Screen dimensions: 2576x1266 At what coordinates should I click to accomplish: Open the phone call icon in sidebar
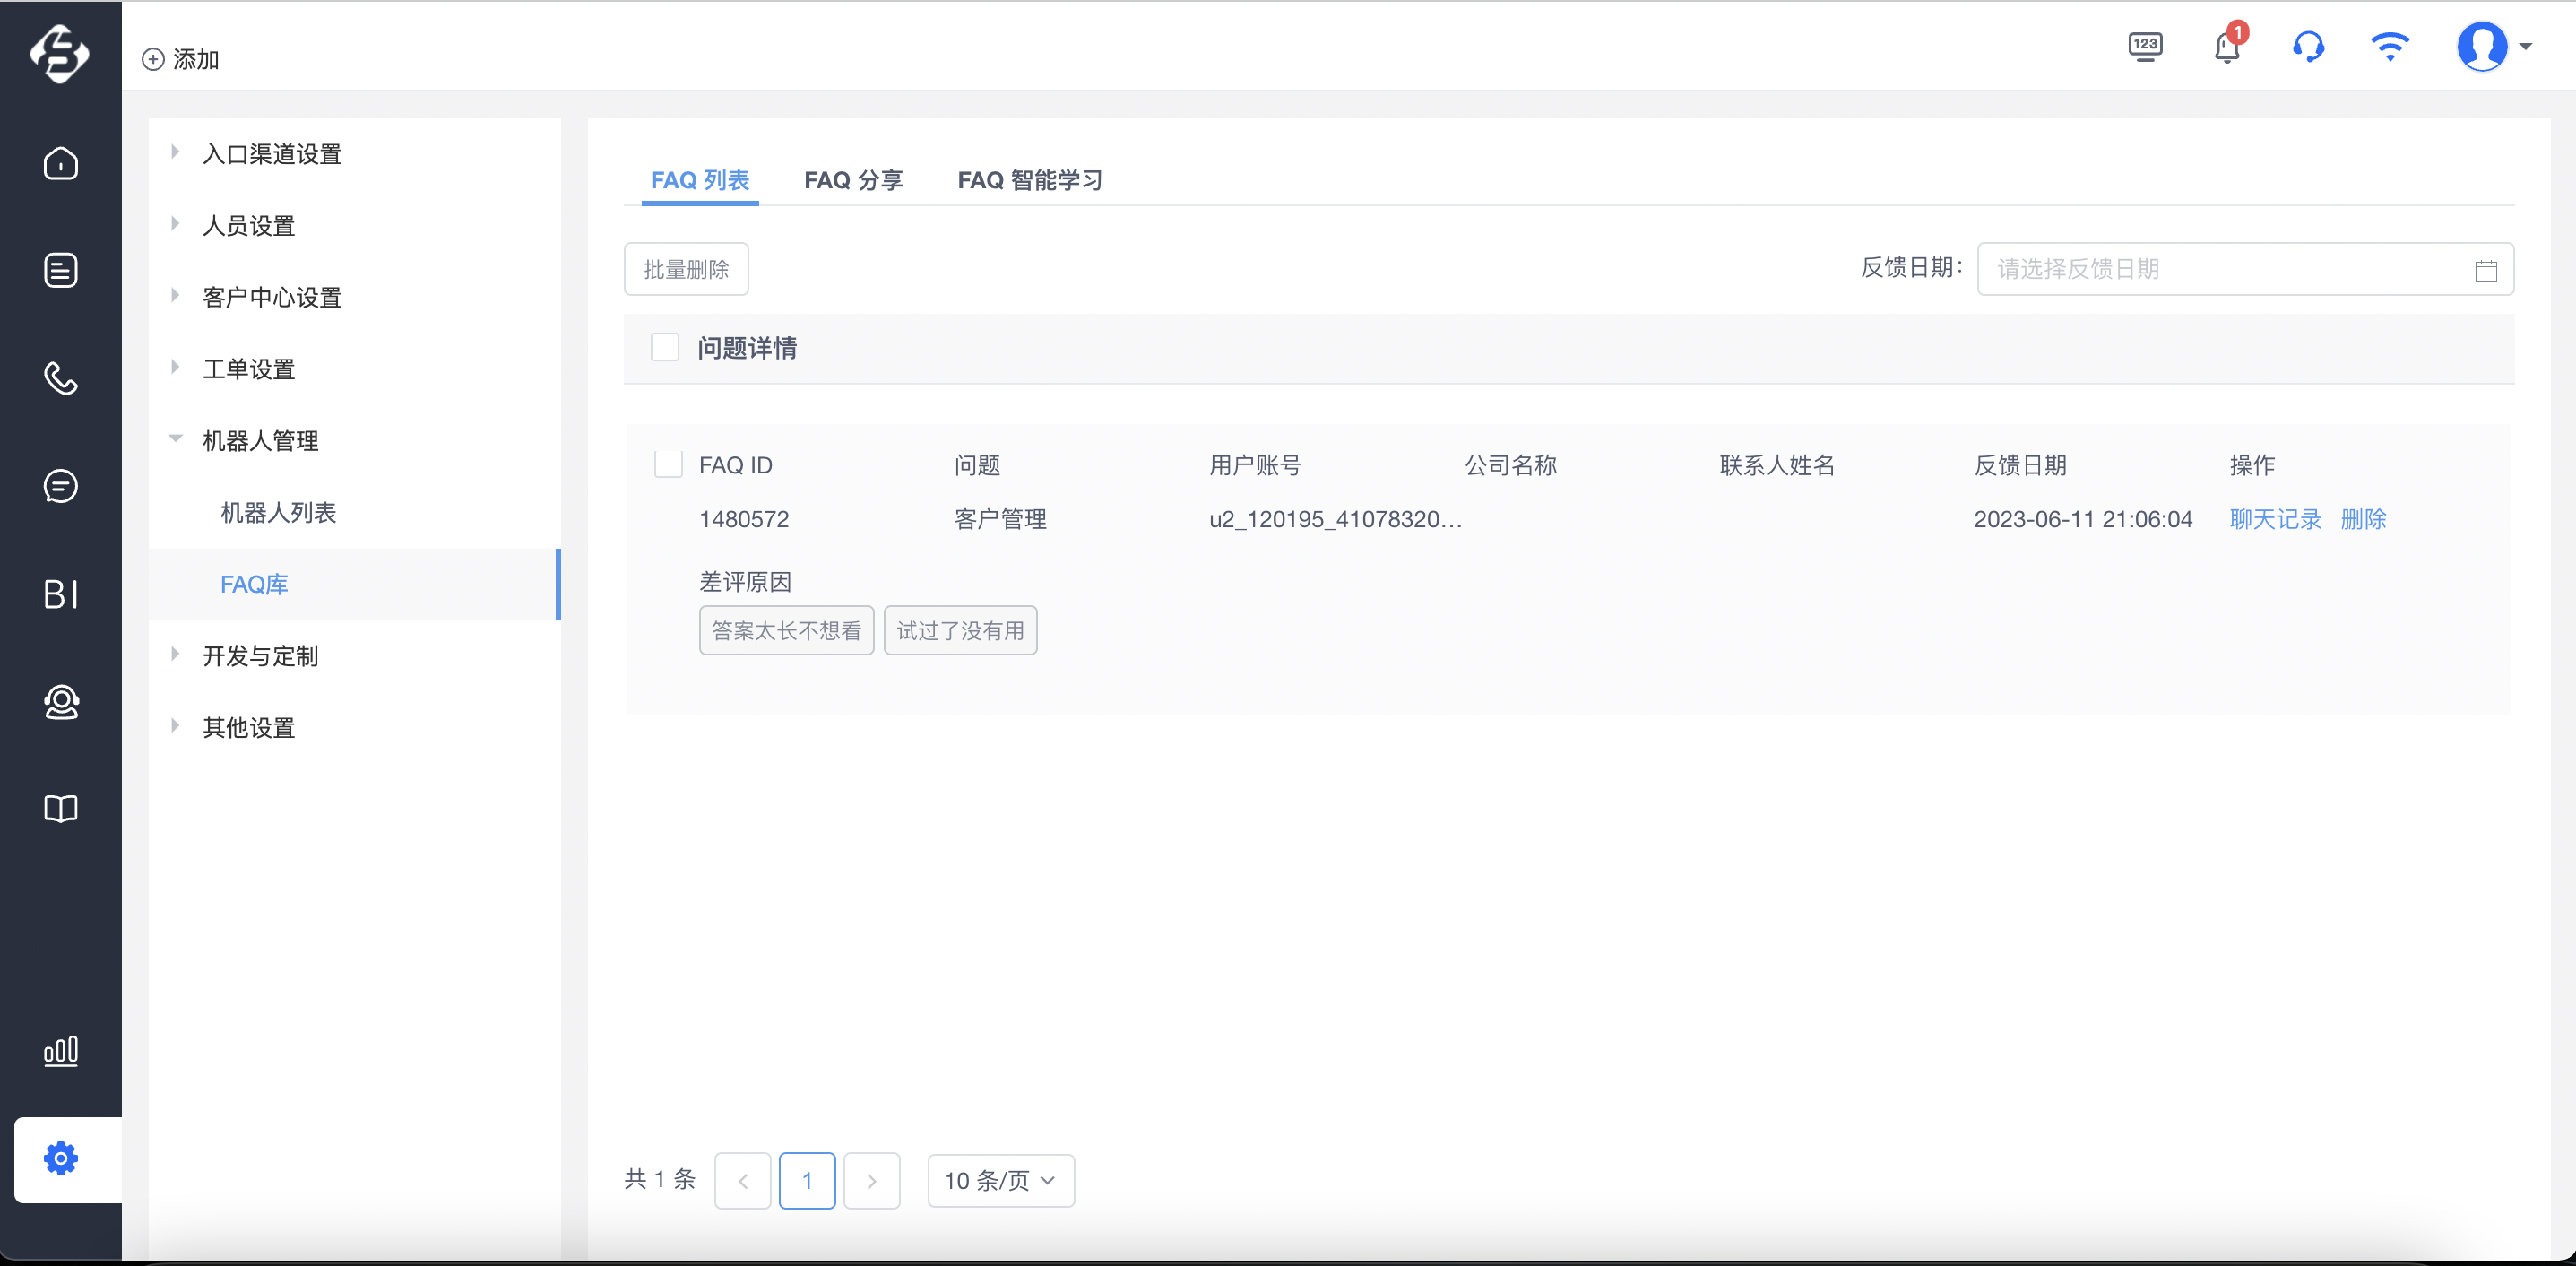click(61, 378)
